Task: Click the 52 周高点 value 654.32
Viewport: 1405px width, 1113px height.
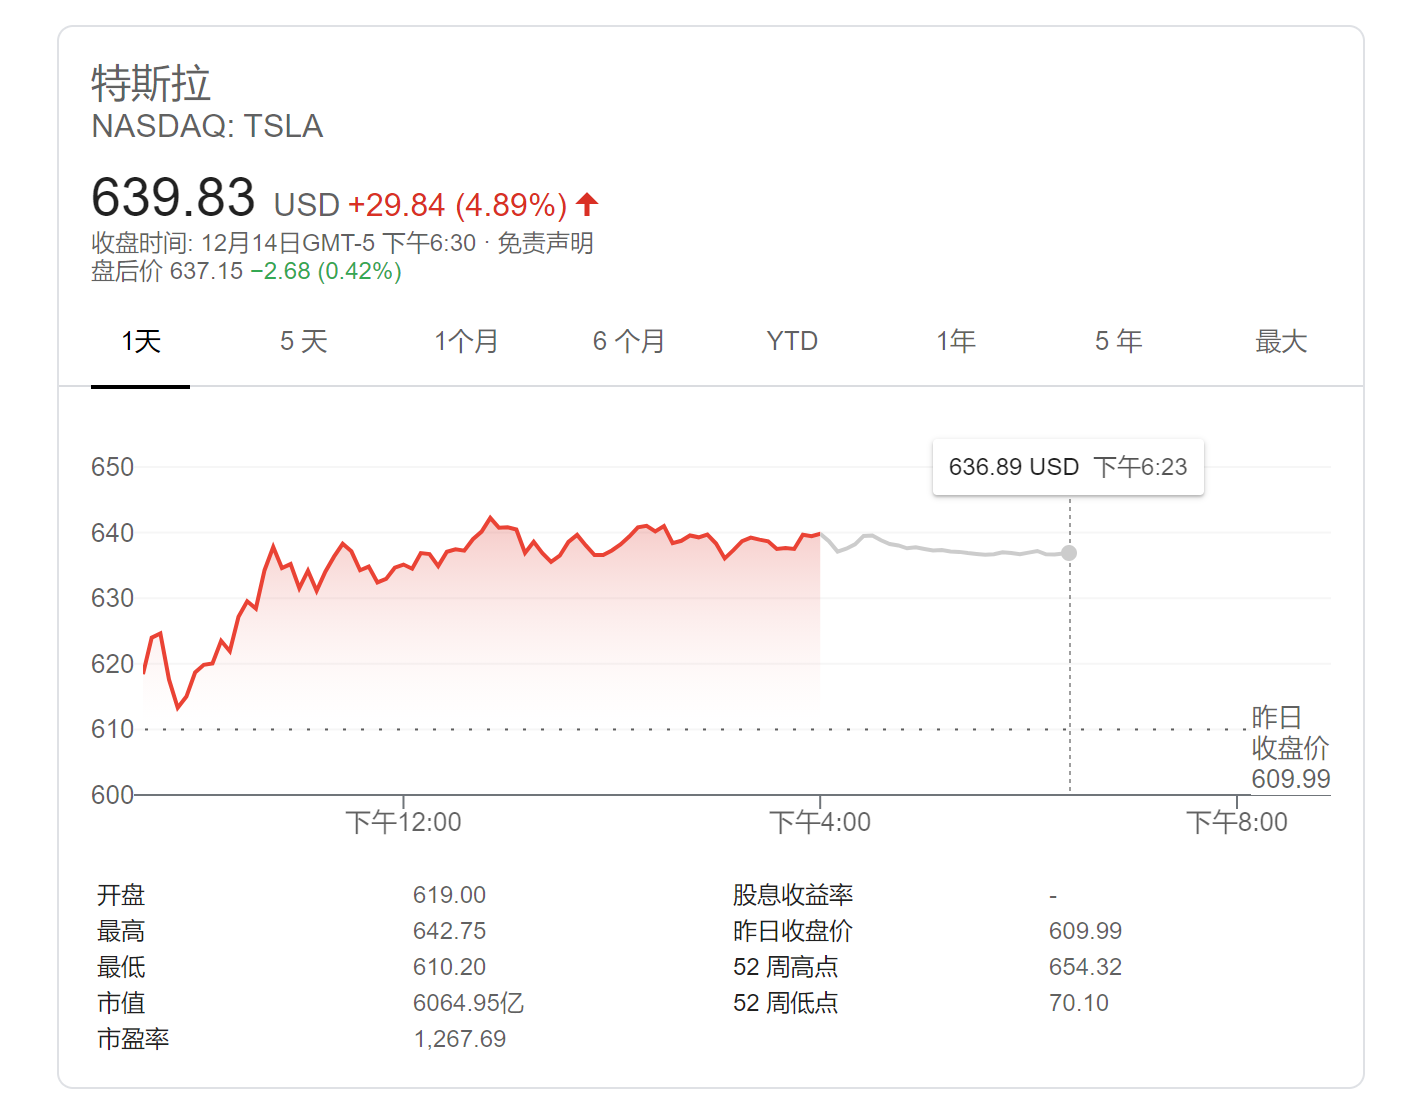Action: coord(1085,967)
